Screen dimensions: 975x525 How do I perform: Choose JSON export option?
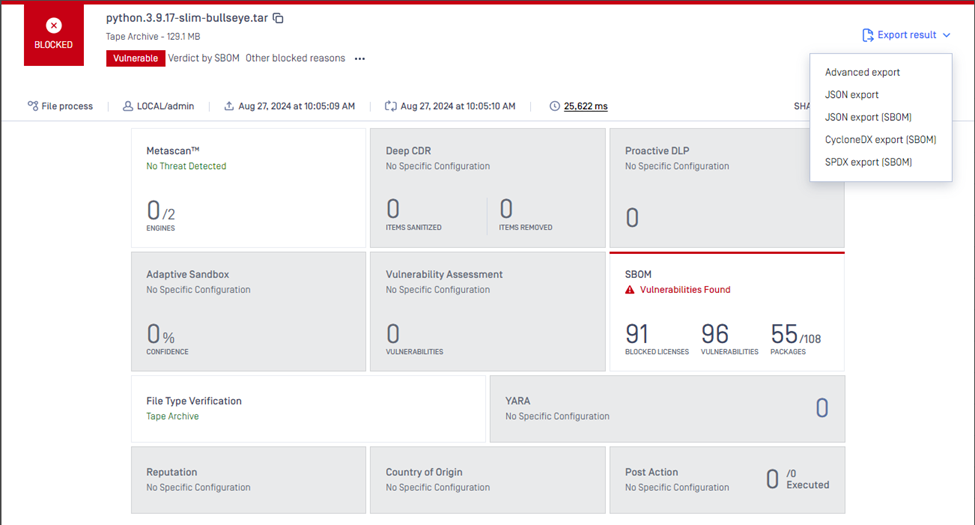point(852,95)
